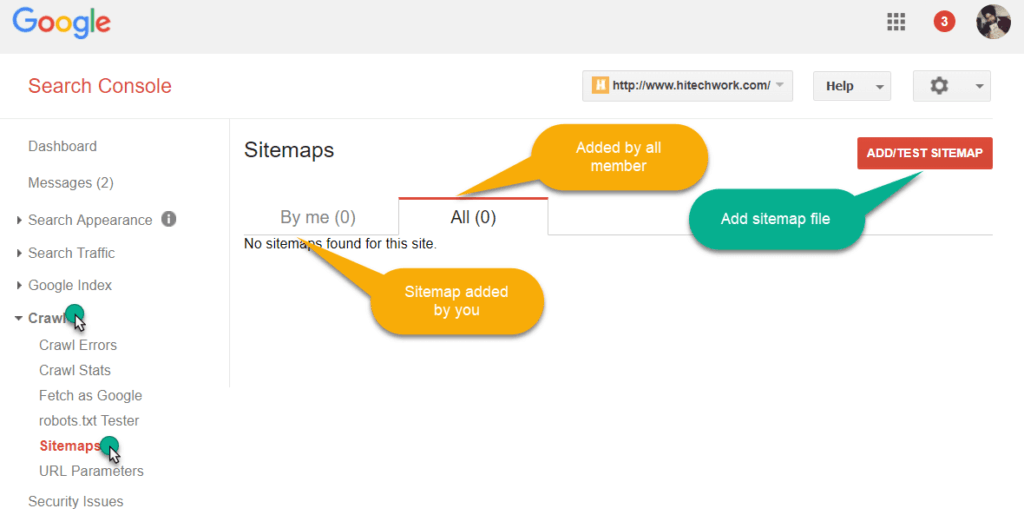Open the Help dropdown menu
The image size is (1024, 515).
852,86
